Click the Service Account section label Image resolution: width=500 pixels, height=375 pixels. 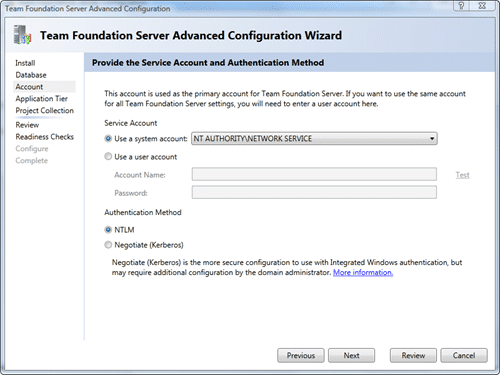[x=131, y=123]
